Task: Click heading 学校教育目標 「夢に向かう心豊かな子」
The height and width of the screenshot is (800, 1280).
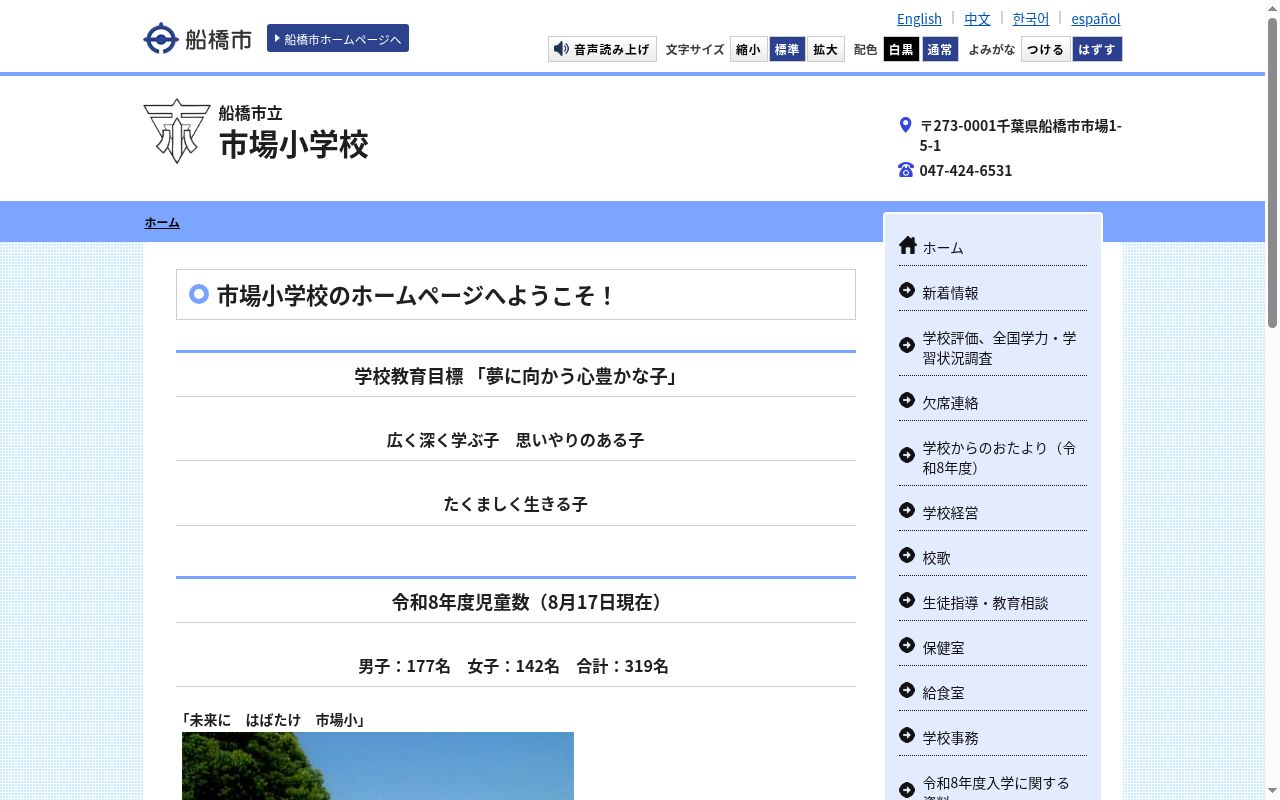Action: [516, 376]
